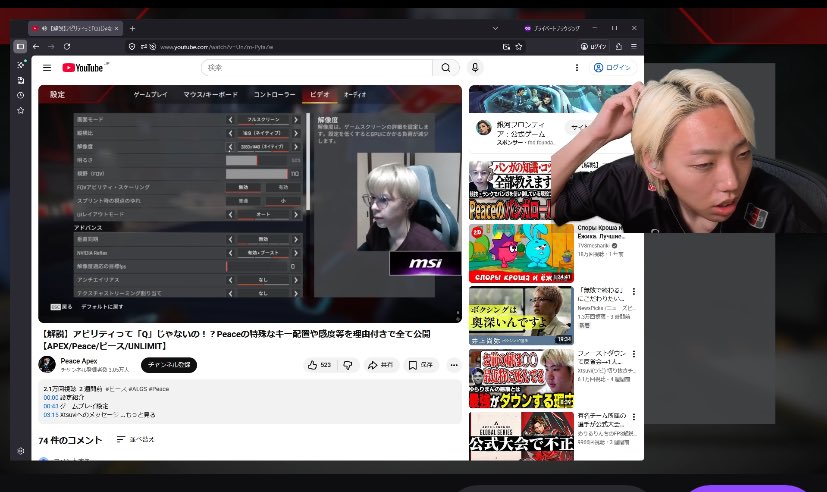
Task: Close the YouTube browser tab
Action: click(x=116, y=28)
